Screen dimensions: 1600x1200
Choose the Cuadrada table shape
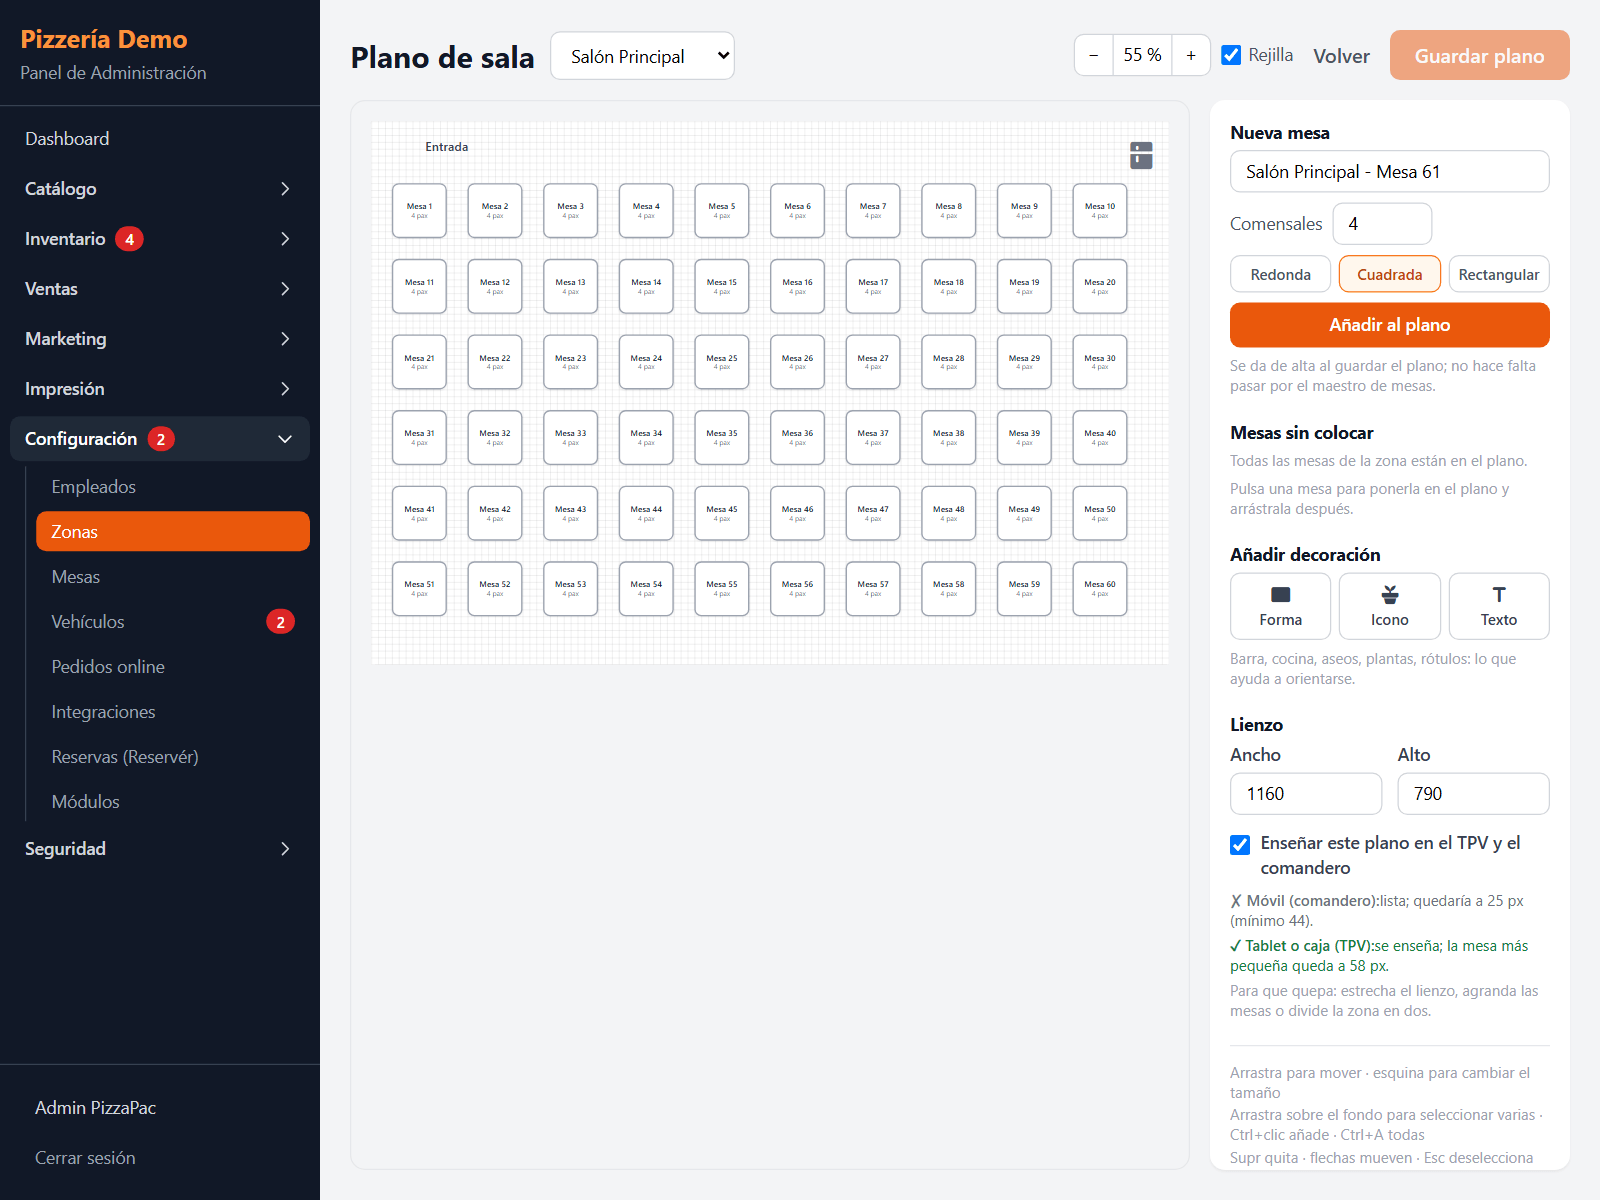1390,274
